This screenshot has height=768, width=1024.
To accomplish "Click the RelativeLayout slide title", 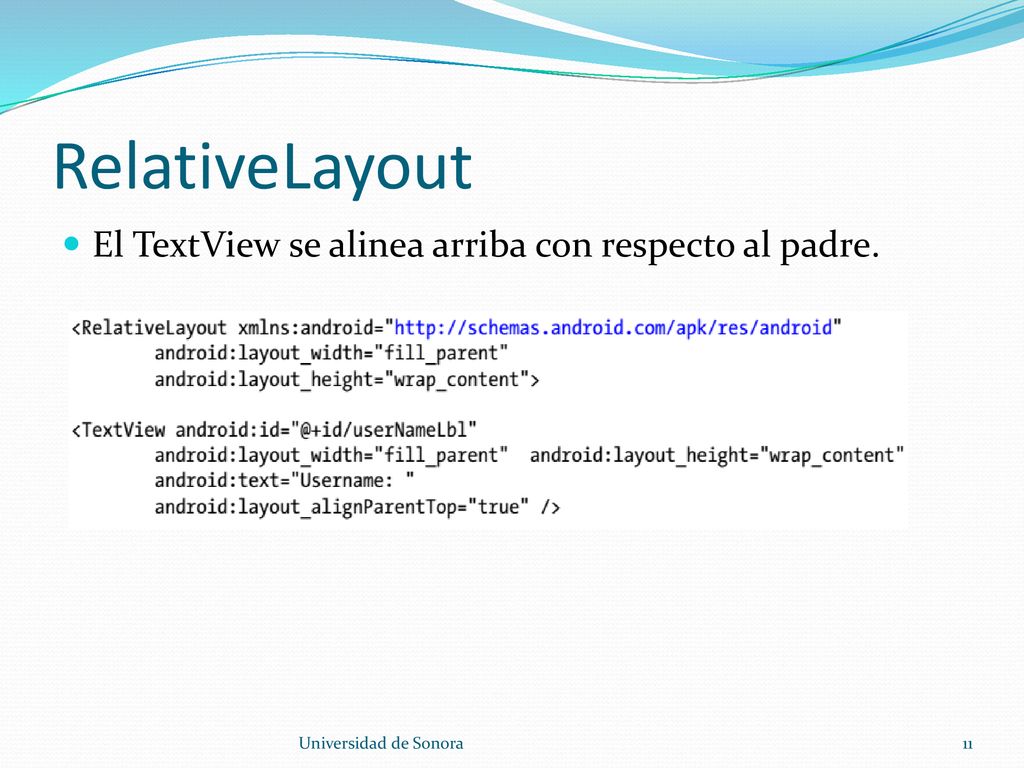I will click(263, 168).
